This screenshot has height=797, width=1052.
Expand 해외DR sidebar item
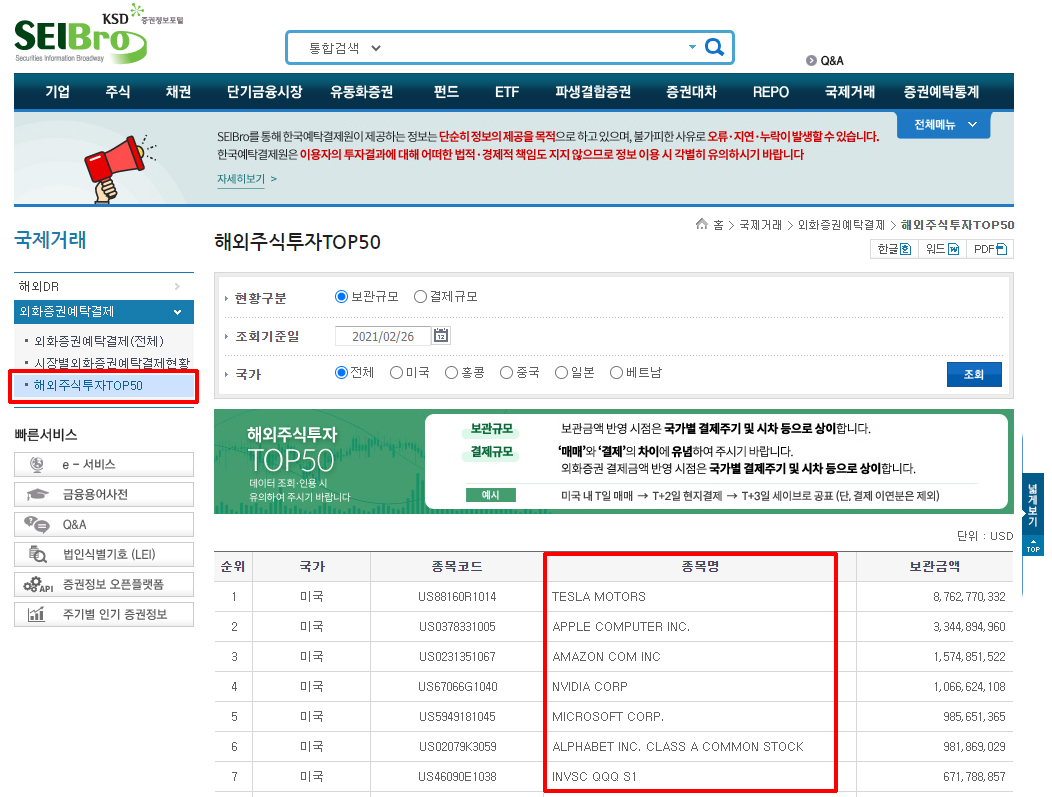(x=104, y=286)
